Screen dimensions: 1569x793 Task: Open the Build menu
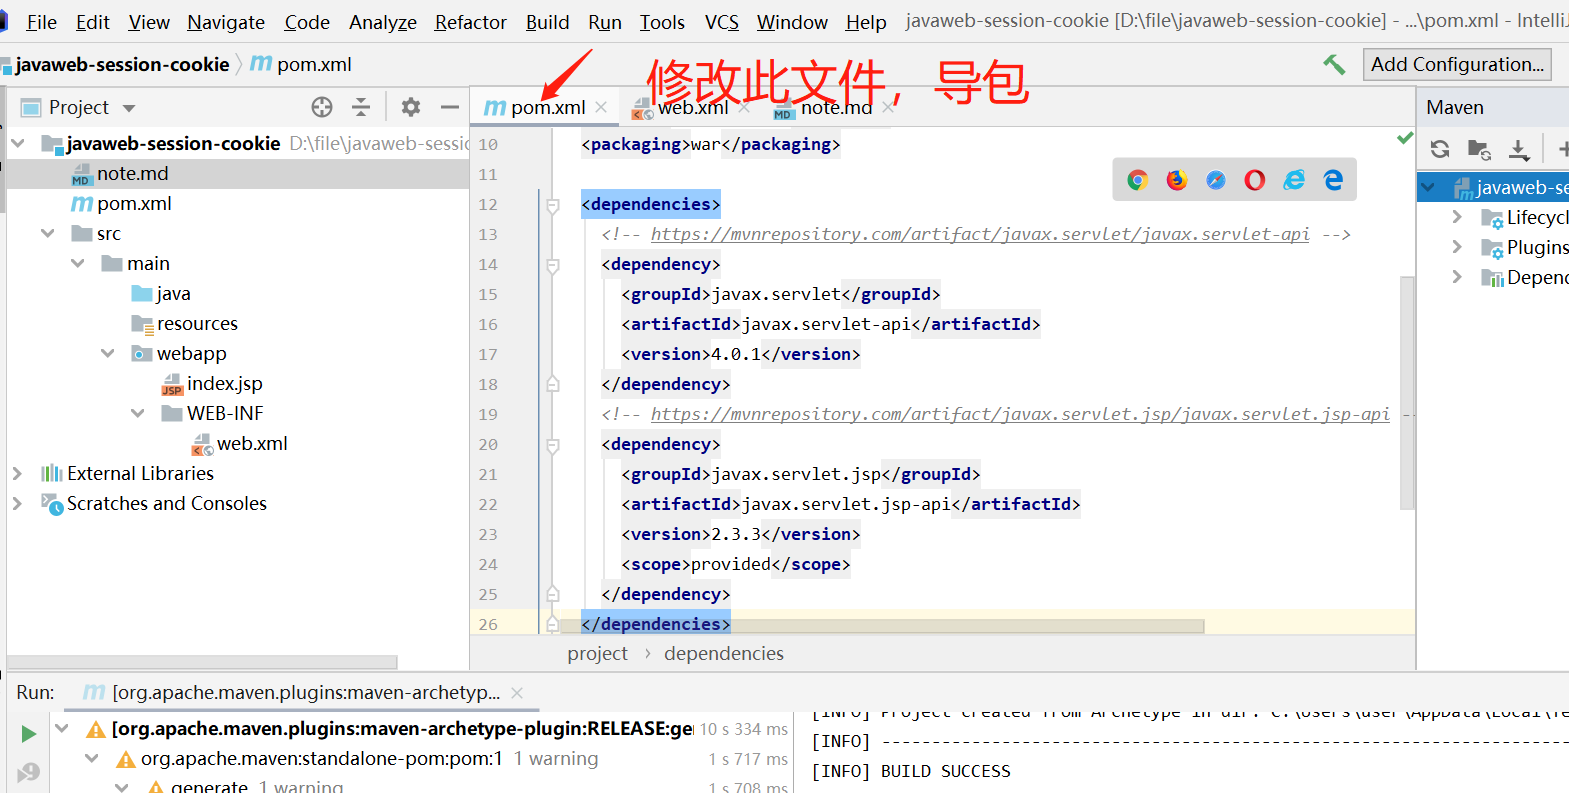pos(548,22)
